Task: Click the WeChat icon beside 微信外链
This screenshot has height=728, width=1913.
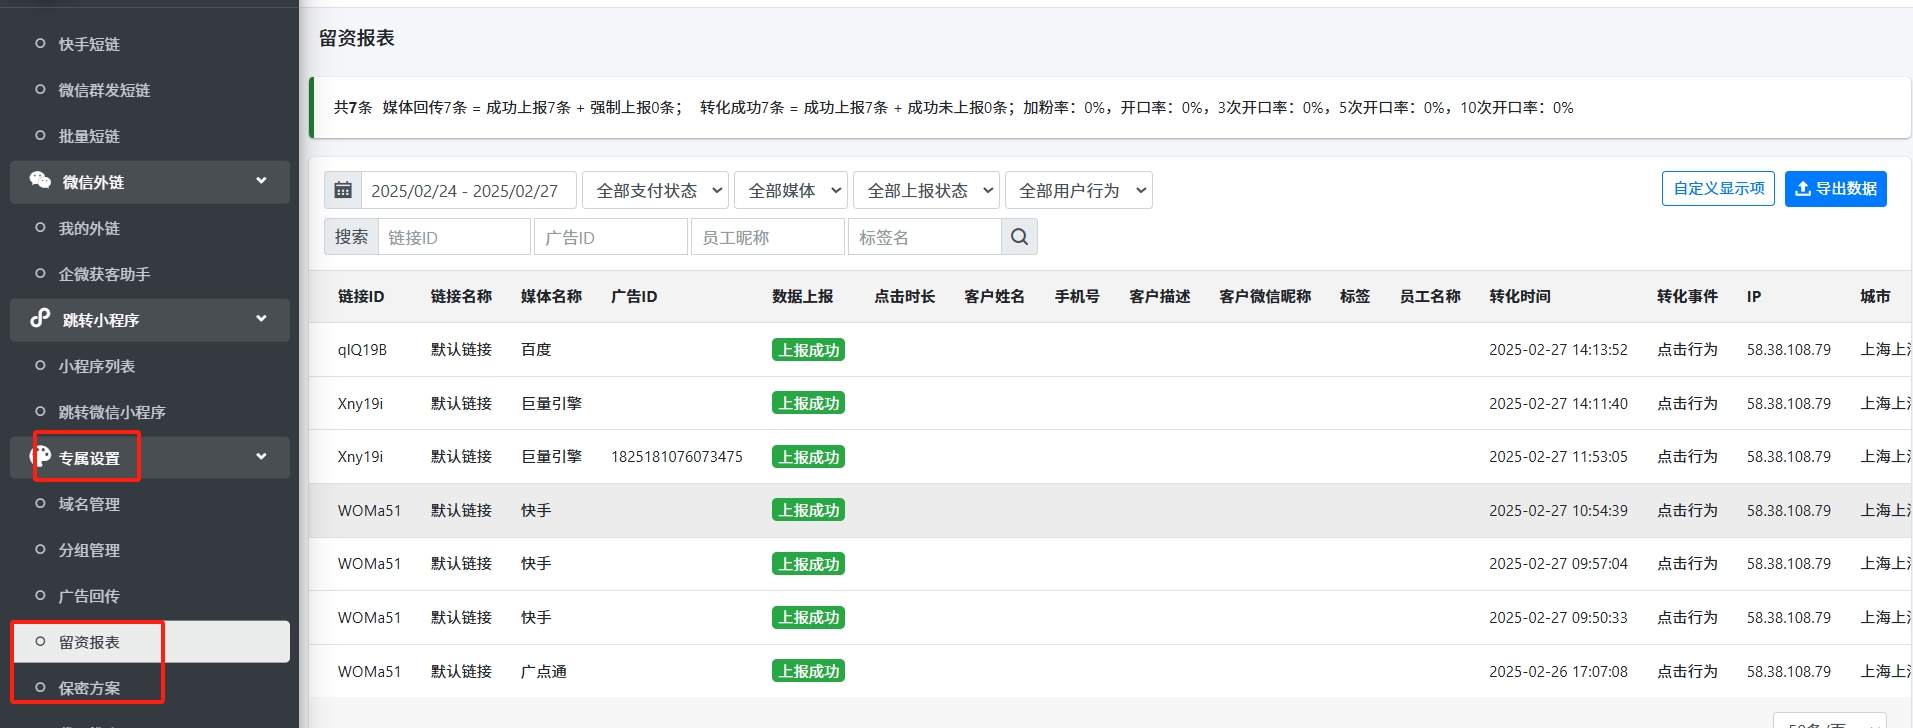Action: 40,181
